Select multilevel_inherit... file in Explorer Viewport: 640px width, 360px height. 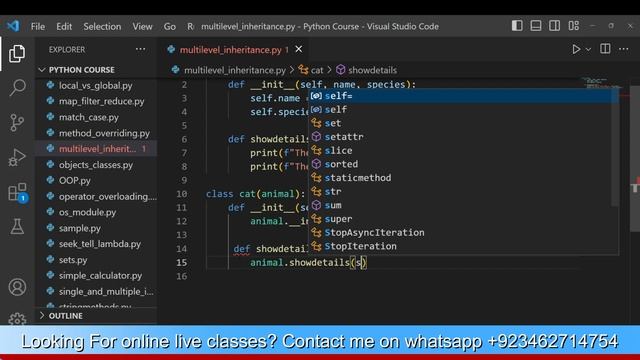[96, 149]
